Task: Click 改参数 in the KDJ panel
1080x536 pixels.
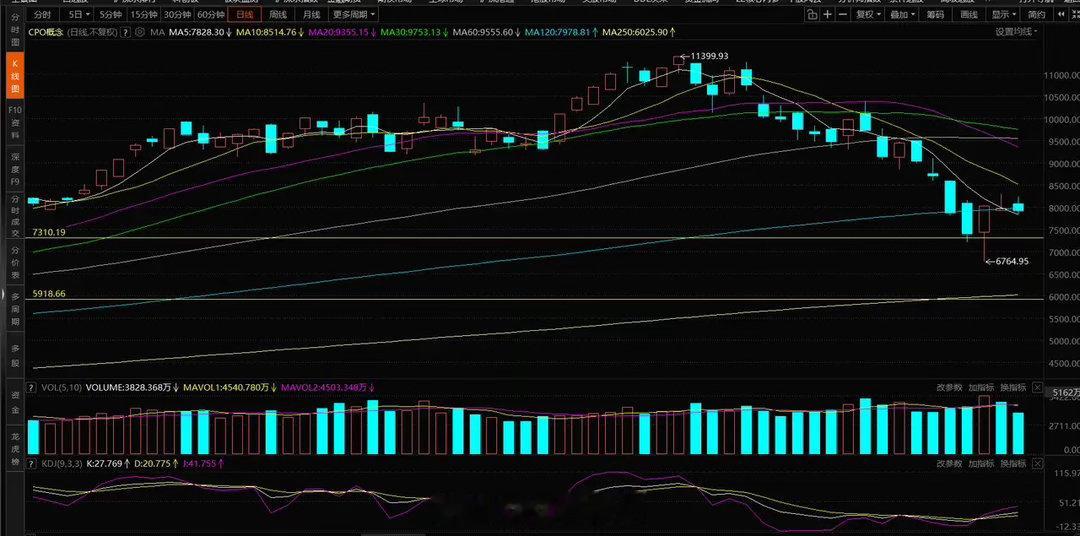Action: (x=949, y=464)
